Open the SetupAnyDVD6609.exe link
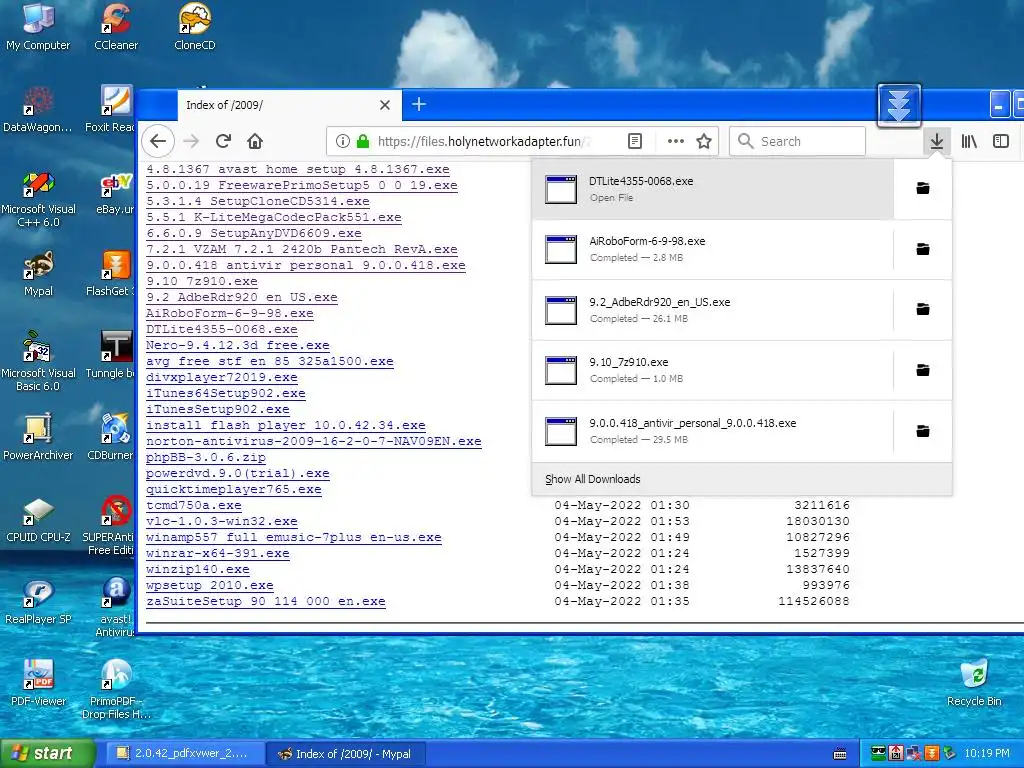Viewport: 1024px width, 768px height. (253, 233)
